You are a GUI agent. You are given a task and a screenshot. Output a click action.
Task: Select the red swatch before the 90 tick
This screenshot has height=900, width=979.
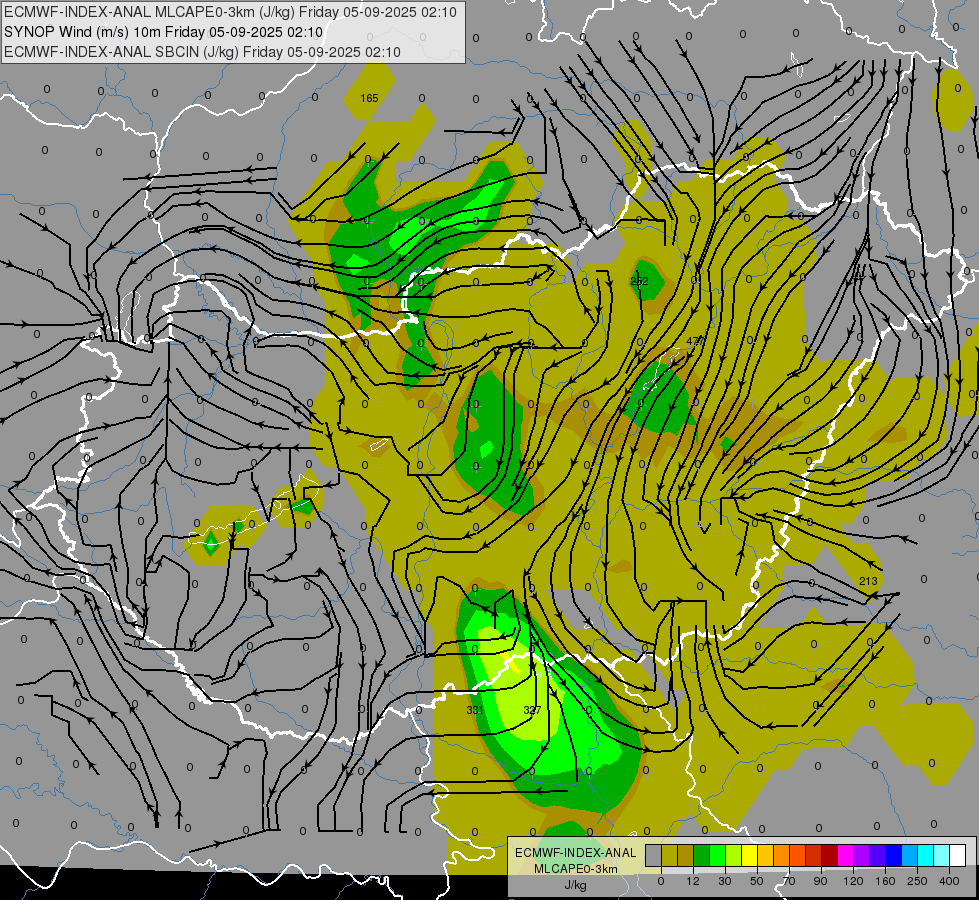(x=814, y=855)
